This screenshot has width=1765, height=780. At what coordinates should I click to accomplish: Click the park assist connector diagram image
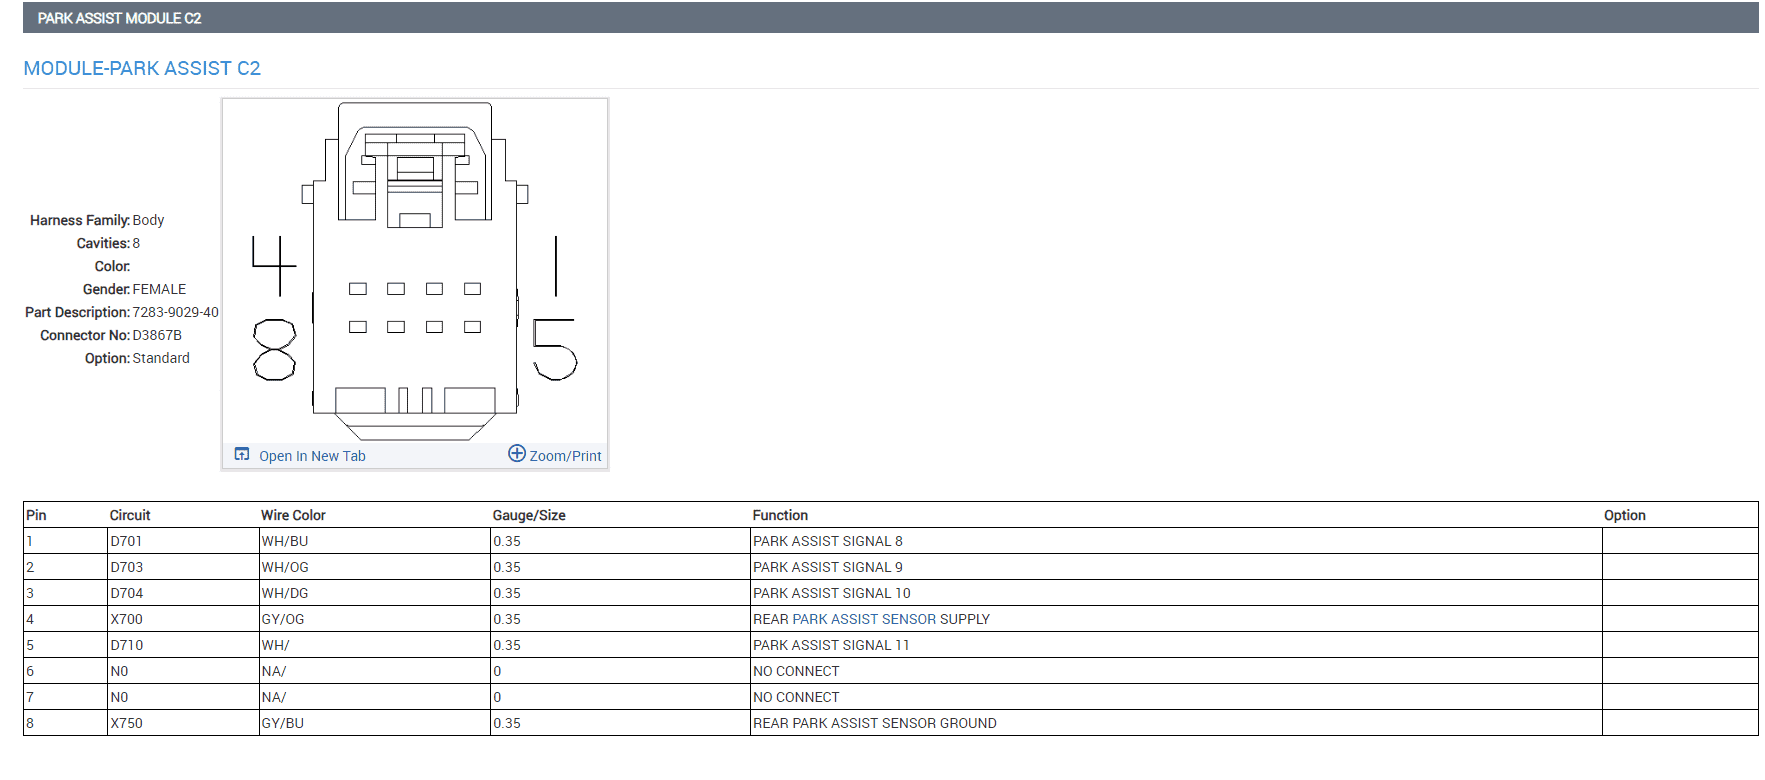tap(415, 271)
